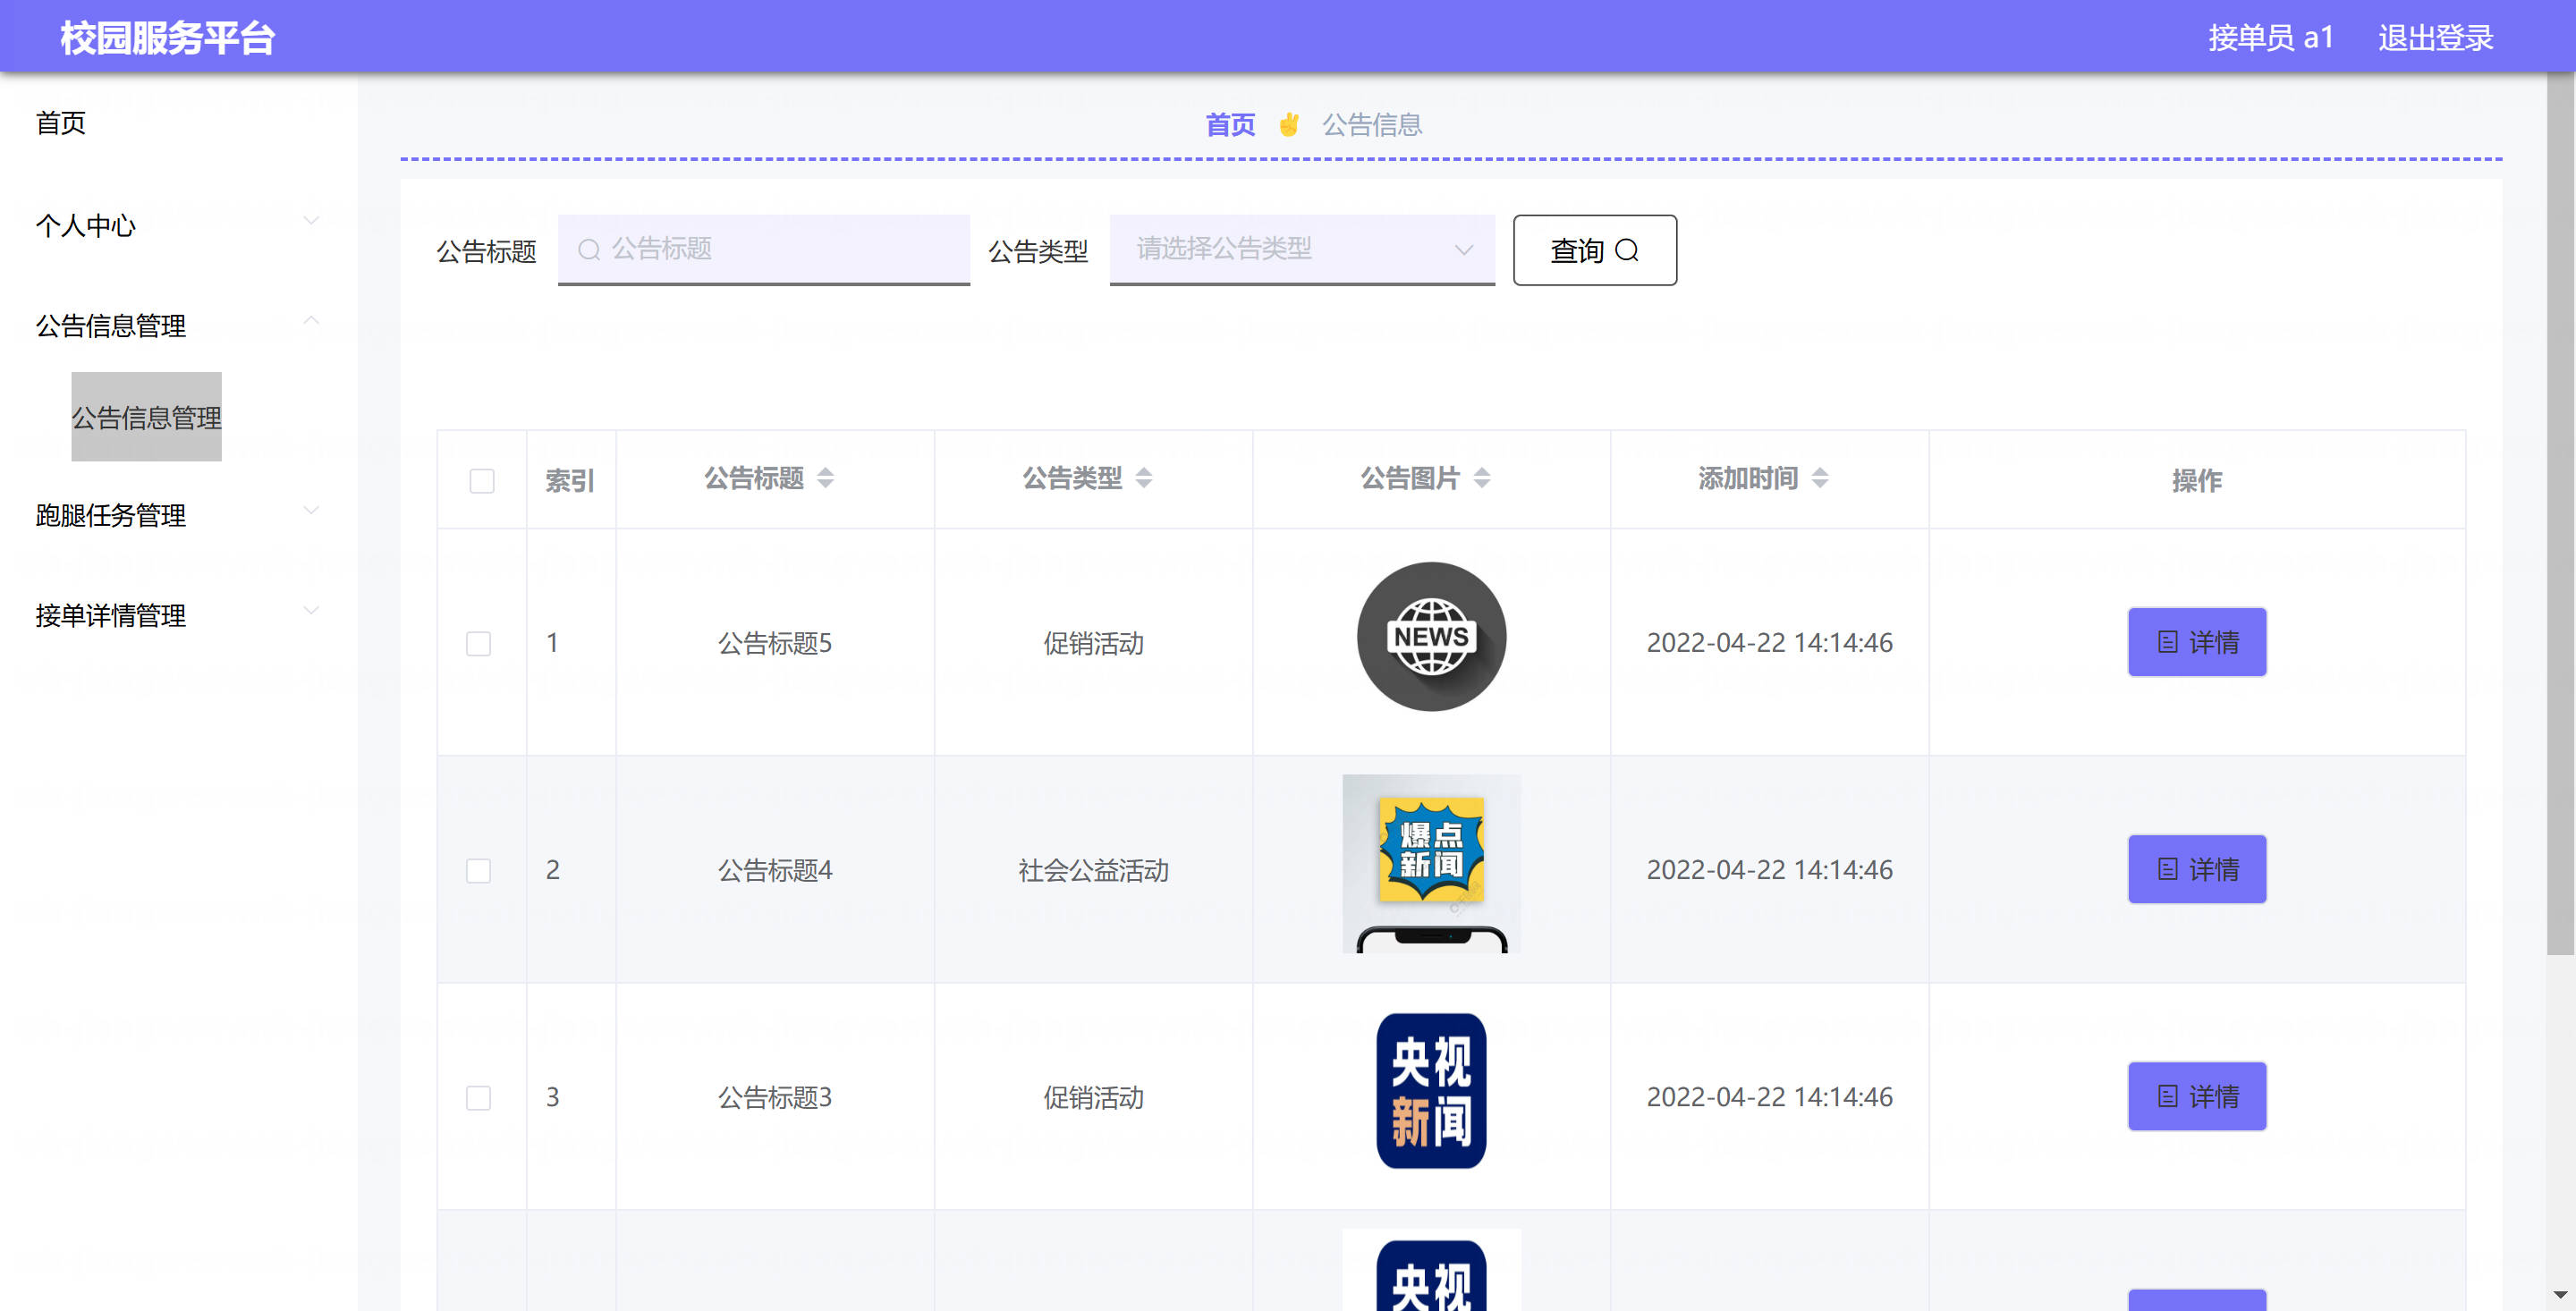Sort by 公告图片 column arrows

click(1482, 478)
